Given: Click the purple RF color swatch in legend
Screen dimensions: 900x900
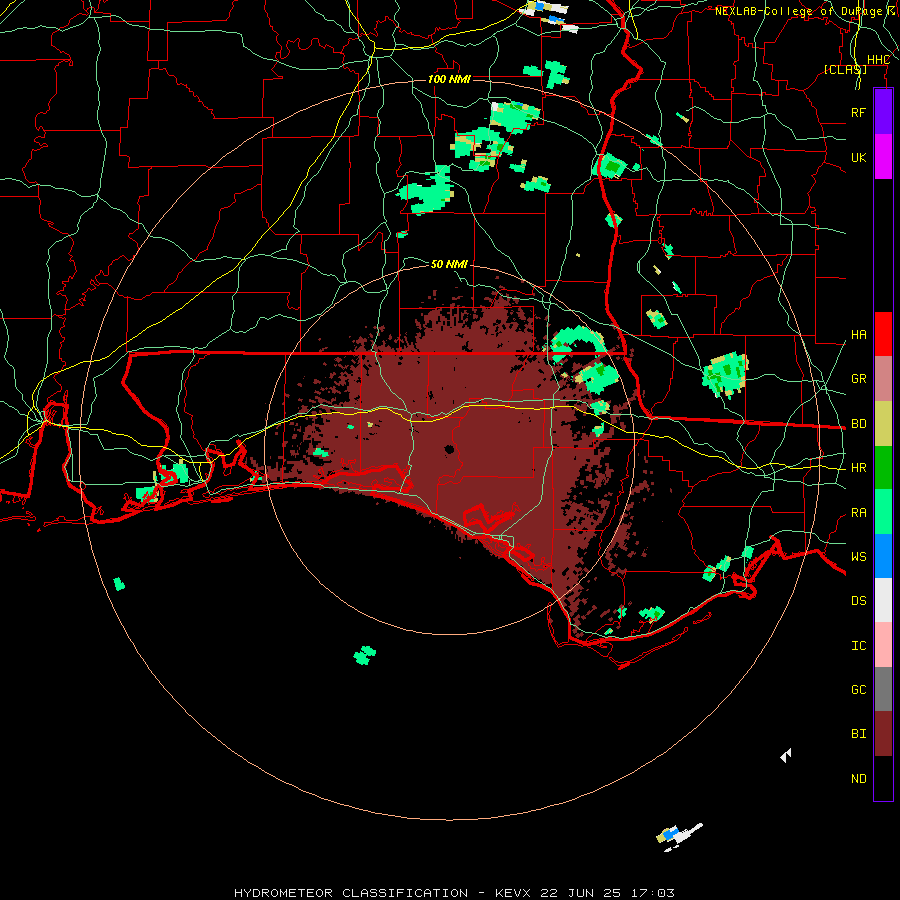Looking at the screenshot, I should click(883, 112).
